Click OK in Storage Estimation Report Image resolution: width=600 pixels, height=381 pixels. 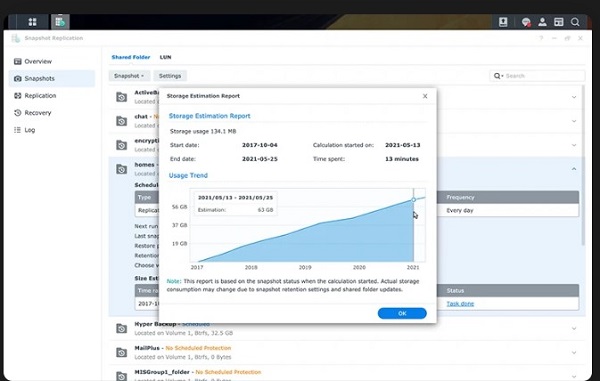402,313
